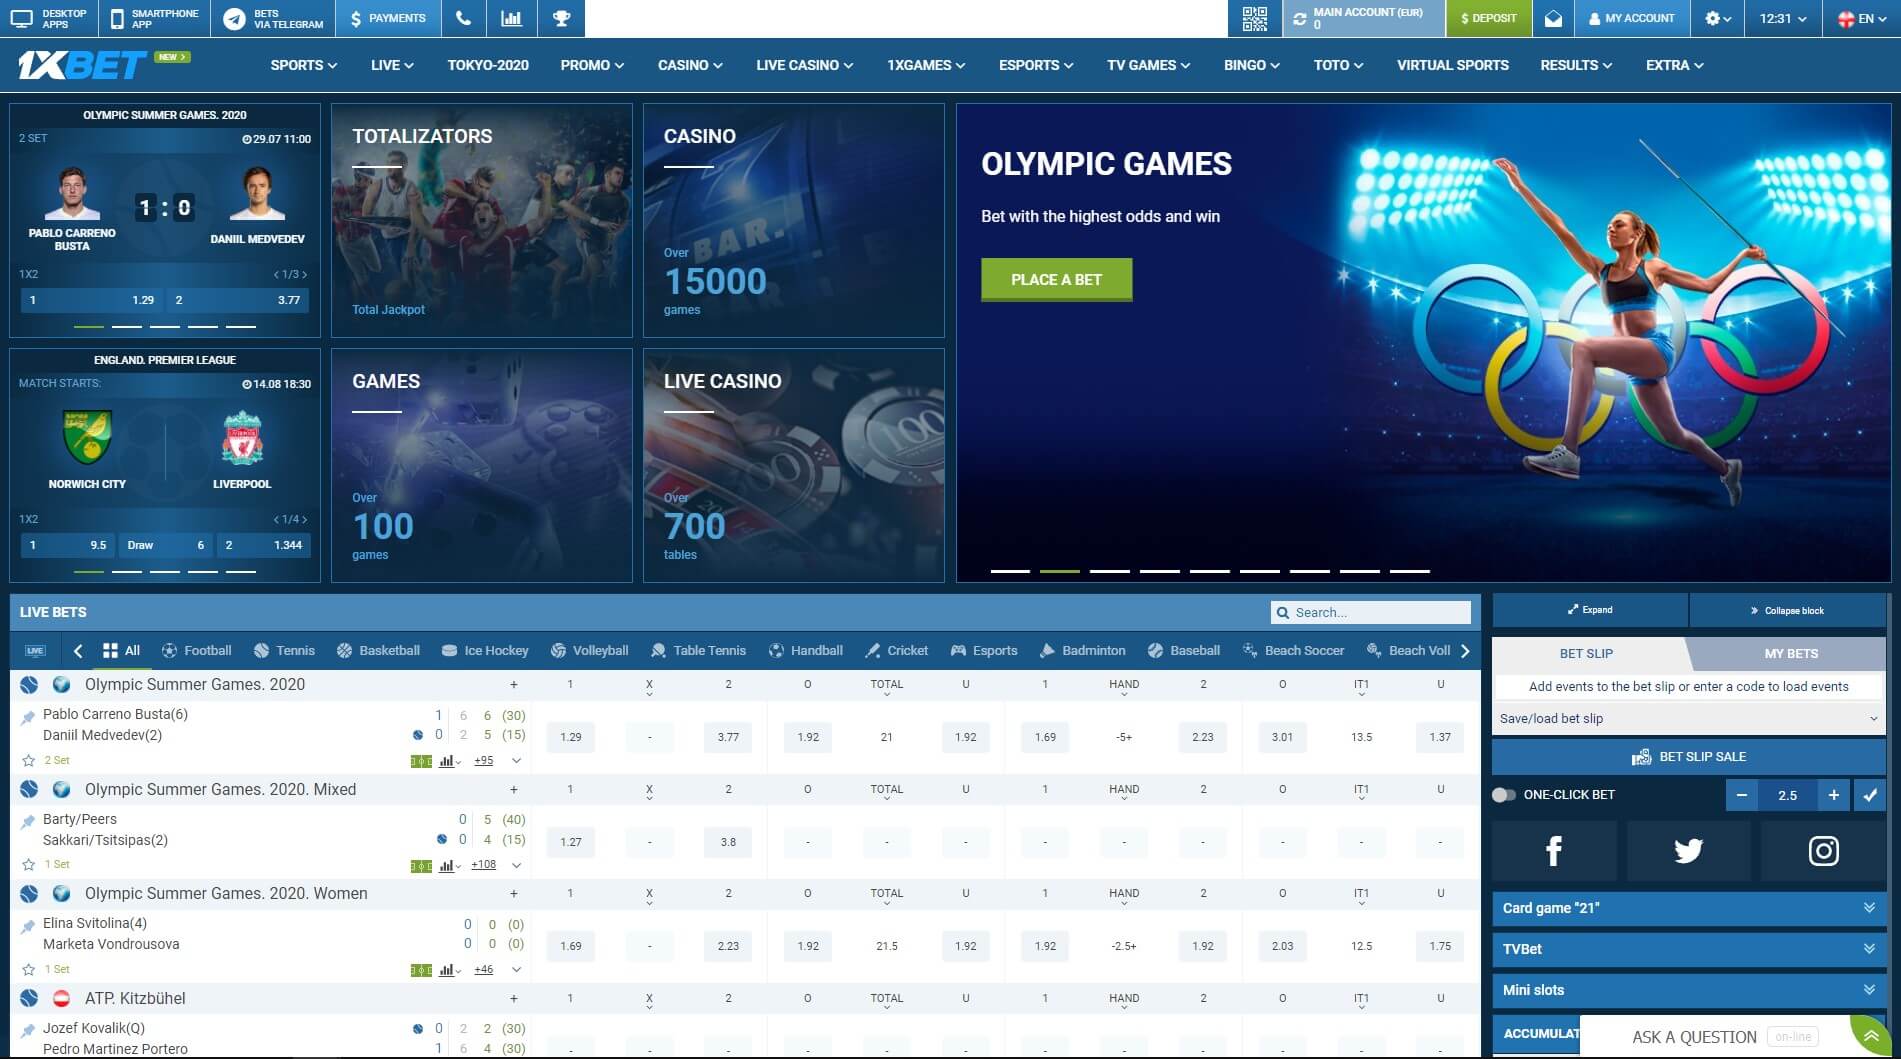Click the Expand button above bet slip
1901x1059 pixels.
1590,610
